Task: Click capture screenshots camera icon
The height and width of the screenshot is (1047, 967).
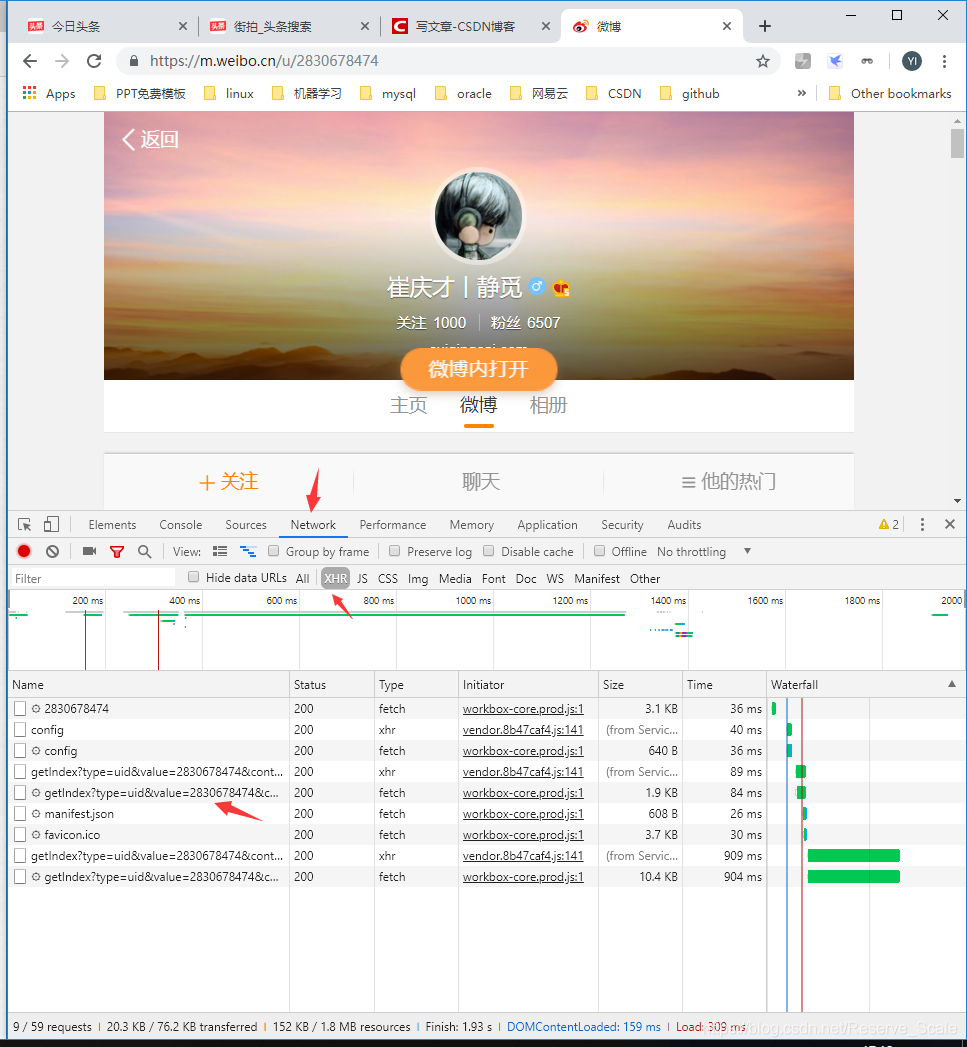Action: click(89, 552)
